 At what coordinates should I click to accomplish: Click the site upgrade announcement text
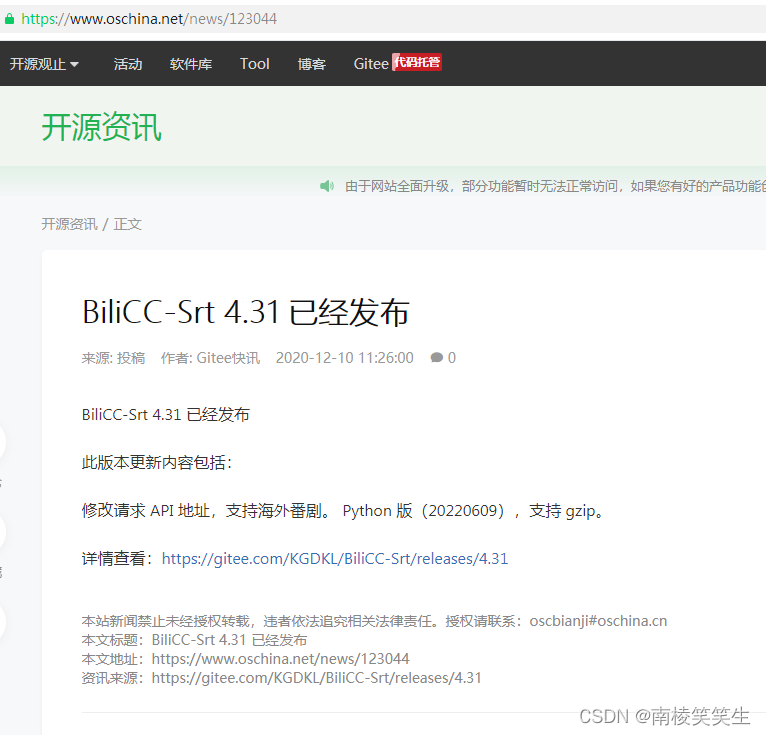(555, 186)
